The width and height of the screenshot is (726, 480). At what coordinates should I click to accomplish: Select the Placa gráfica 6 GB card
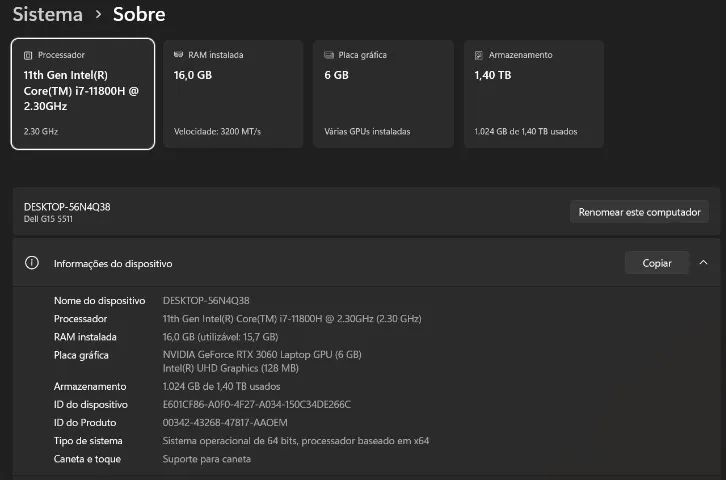(x=383, y=94)
